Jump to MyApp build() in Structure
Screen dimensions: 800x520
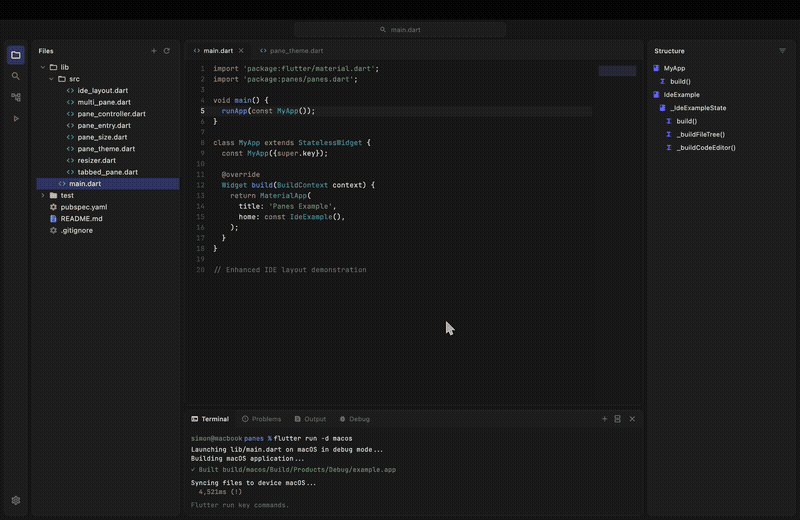(x=680, y=81)
